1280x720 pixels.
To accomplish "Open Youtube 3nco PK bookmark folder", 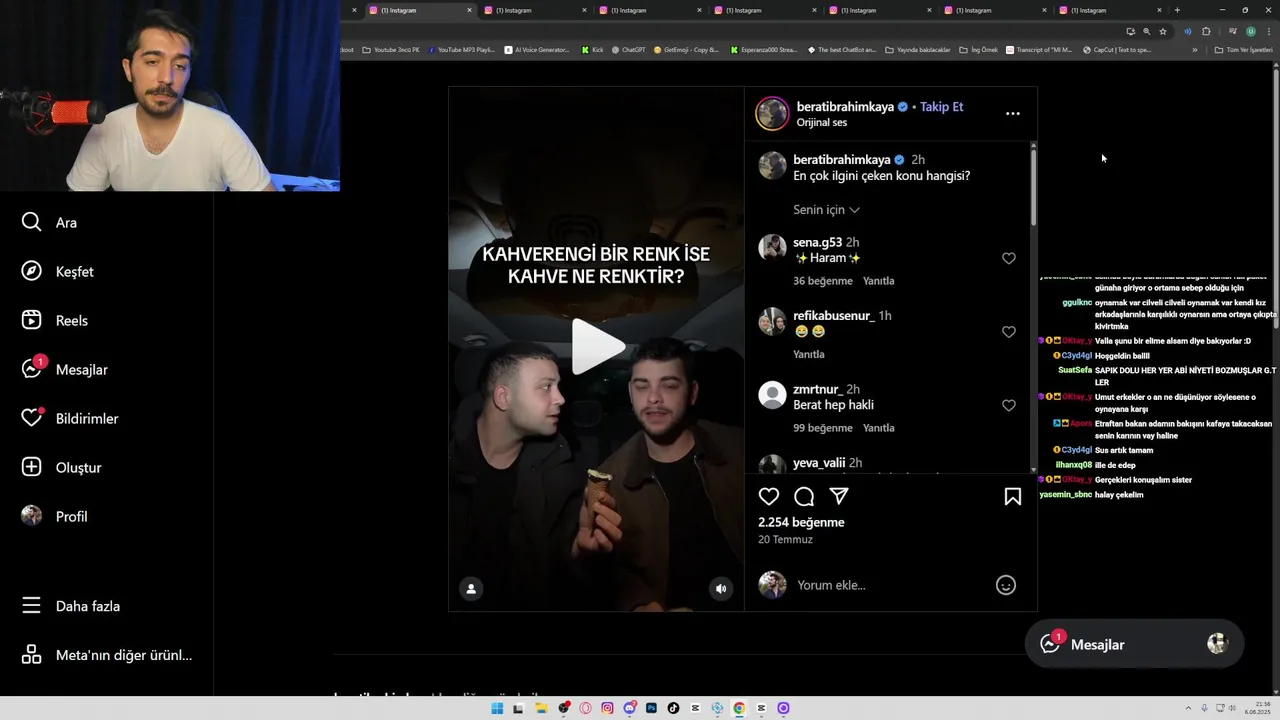I will [391, 50].
